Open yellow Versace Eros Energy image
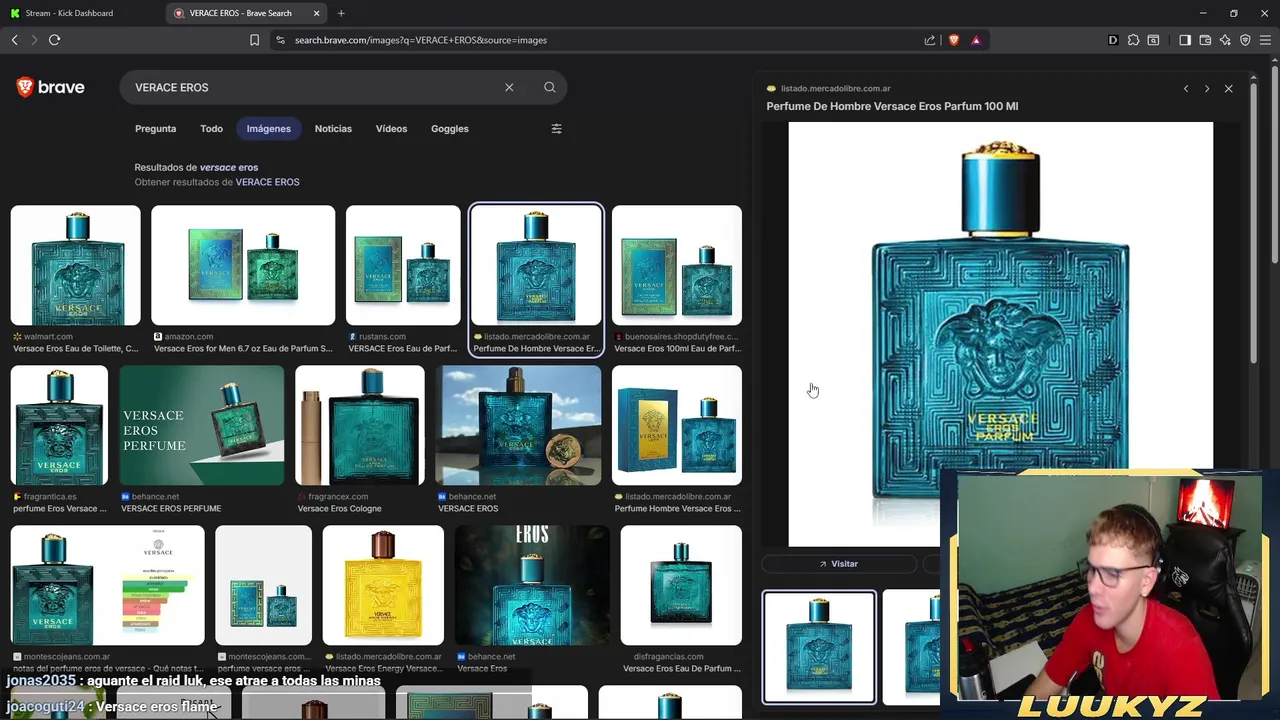The height and width of the screenshot is (720, 1280). pyautogui.click(x=383, y=585)
